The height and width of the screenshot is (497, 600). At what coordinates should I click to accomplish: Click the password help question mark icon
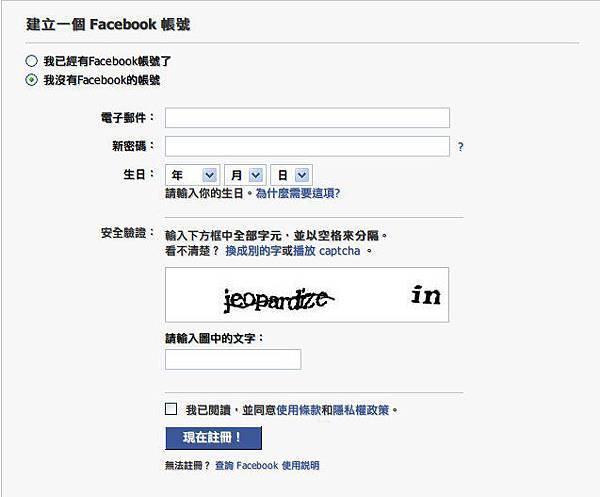click(461, 147)
